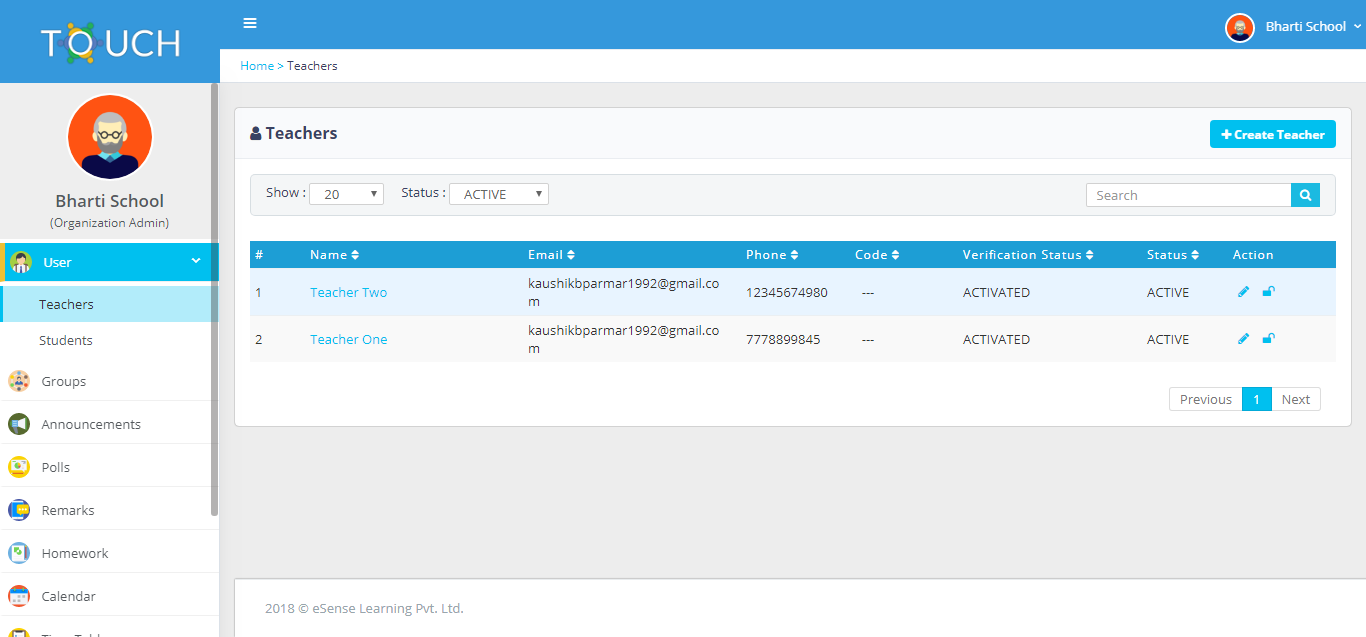
Task: Click edit pencil icon for Teacher One
Action: tap(1243, 339)
